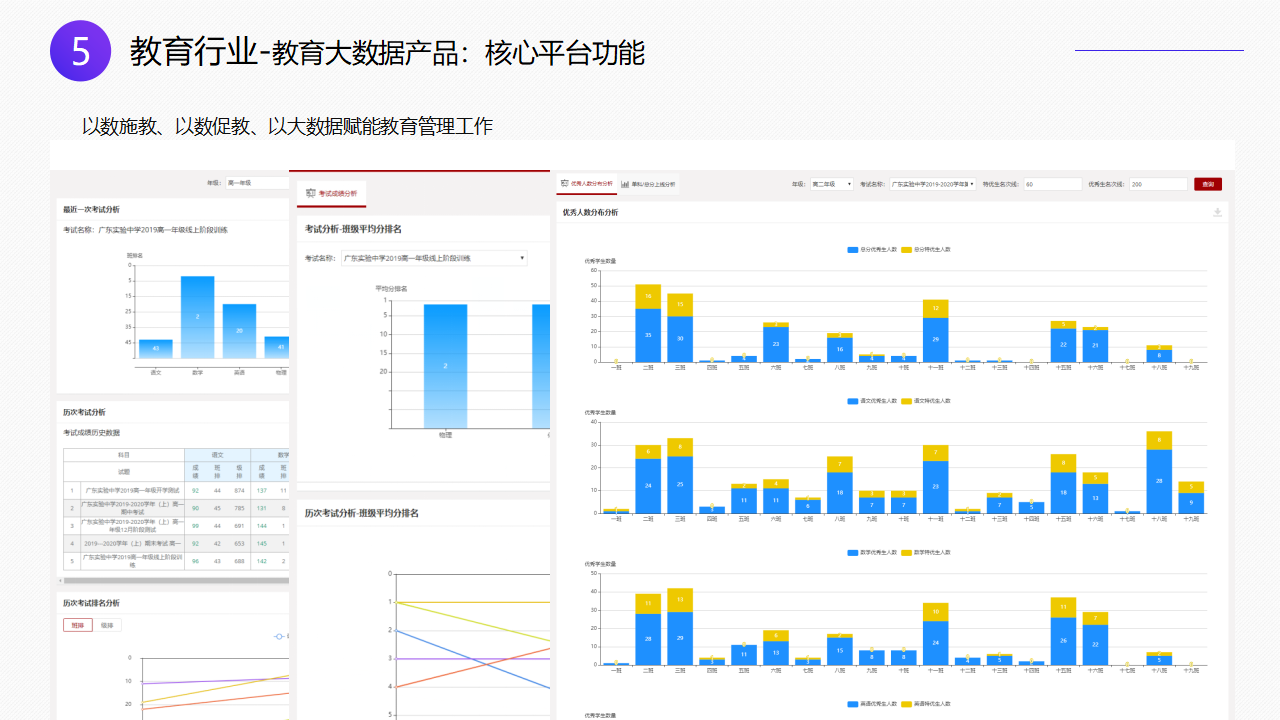Toggle 总分特优生人数 yellow legend swatch
The image size is (1280, 720).
(x=907, y=249)
